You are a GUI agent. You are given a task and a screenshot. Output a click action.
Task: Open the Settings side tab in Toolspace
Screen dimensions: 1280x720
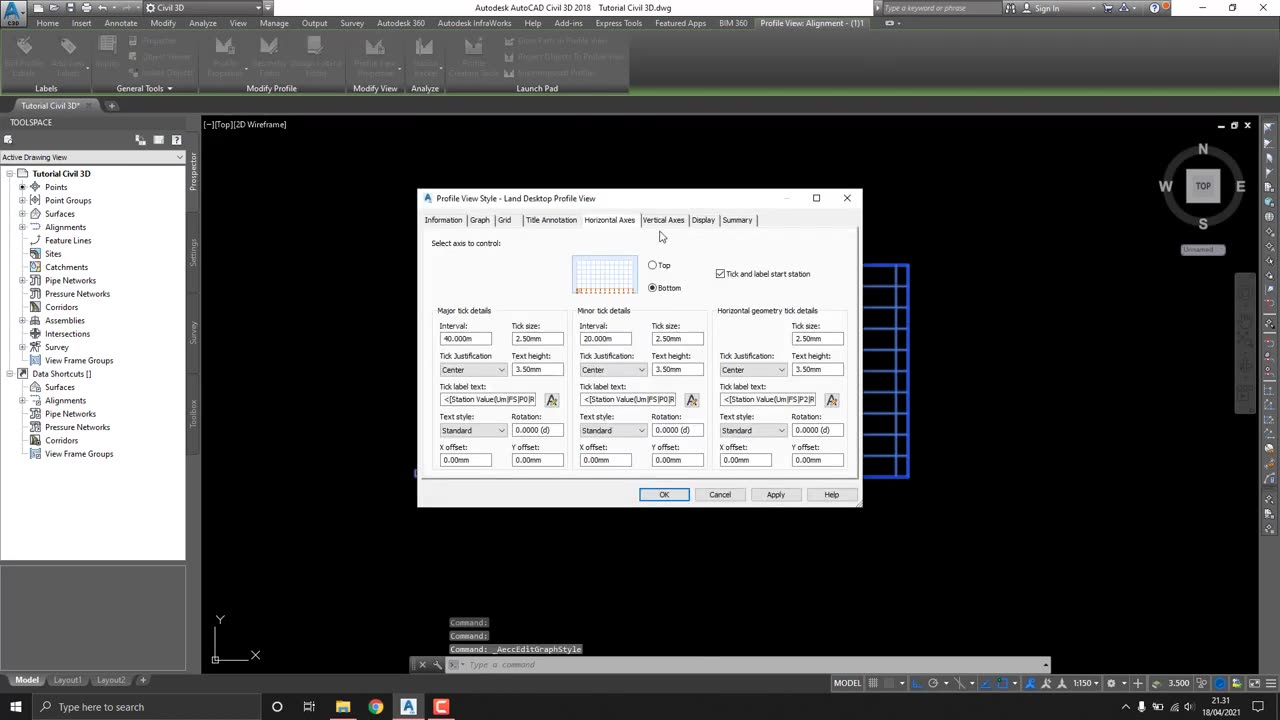pyautogui.click(x=194, y=251)
